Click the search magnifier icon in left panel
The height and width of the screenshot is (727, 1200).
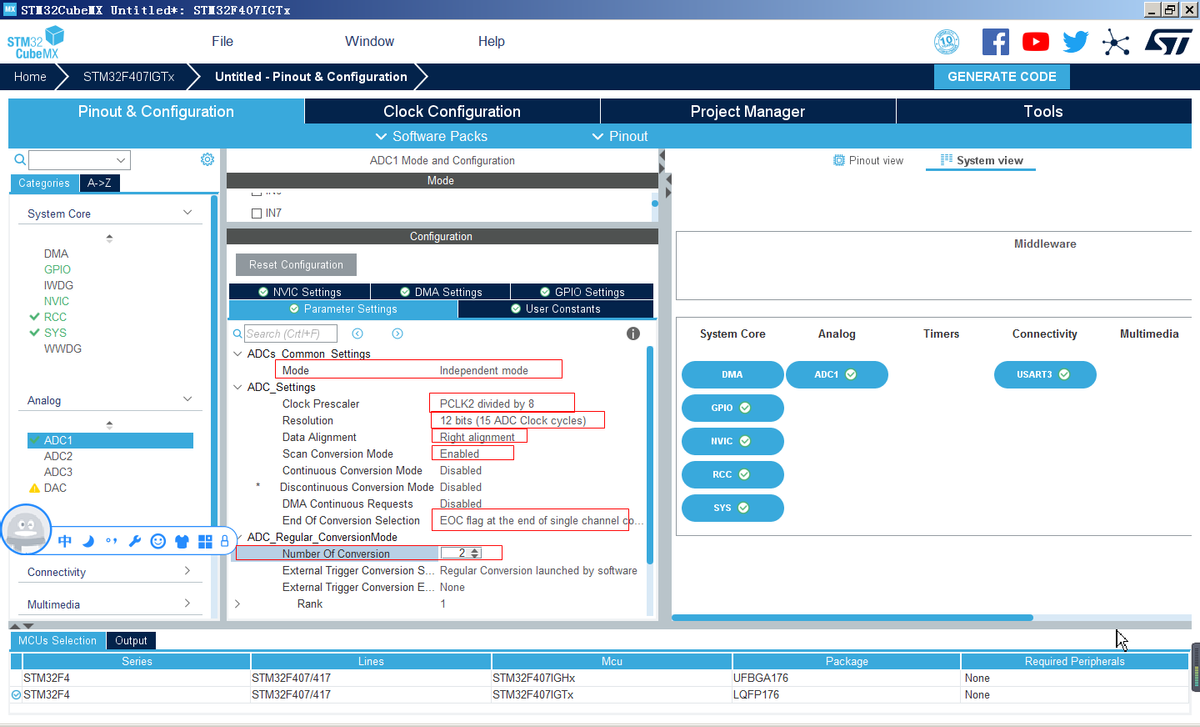click(x=19, y=160)
